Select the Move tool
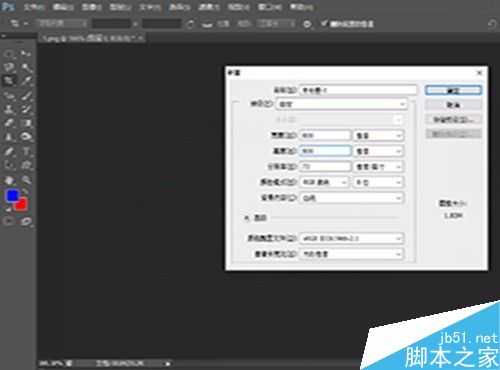Image resolution: width=500 pixels, height=370 pixels. coord(26,54)
